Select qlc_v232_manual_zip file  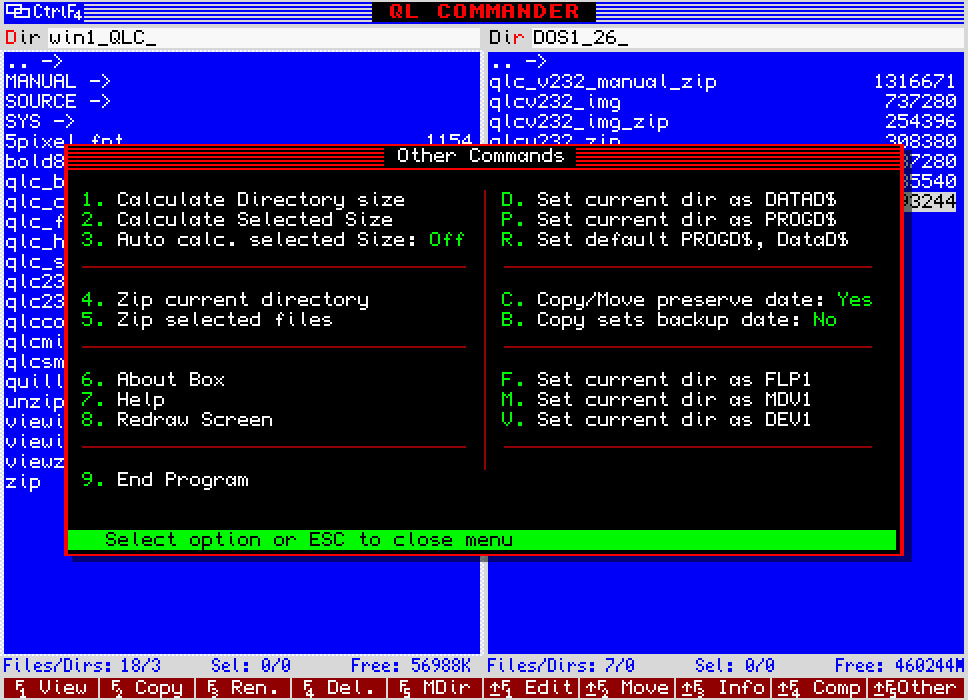[x=722, y=81]
